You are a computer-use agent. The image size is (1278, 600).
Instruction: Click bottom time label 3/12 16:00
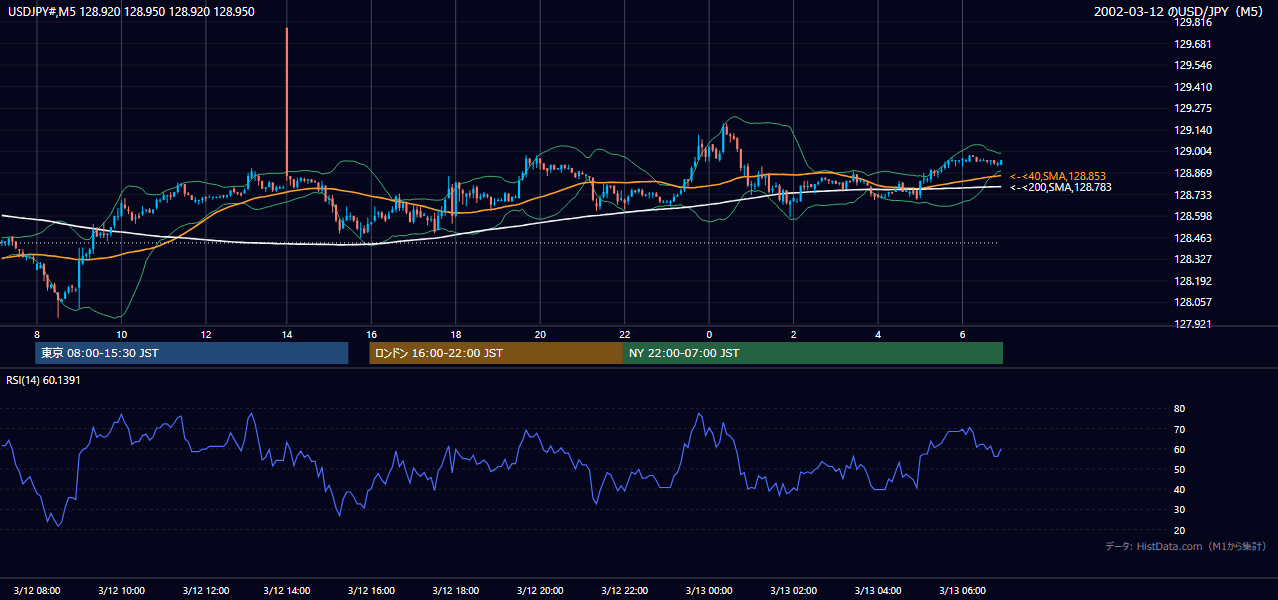[373, 590]
